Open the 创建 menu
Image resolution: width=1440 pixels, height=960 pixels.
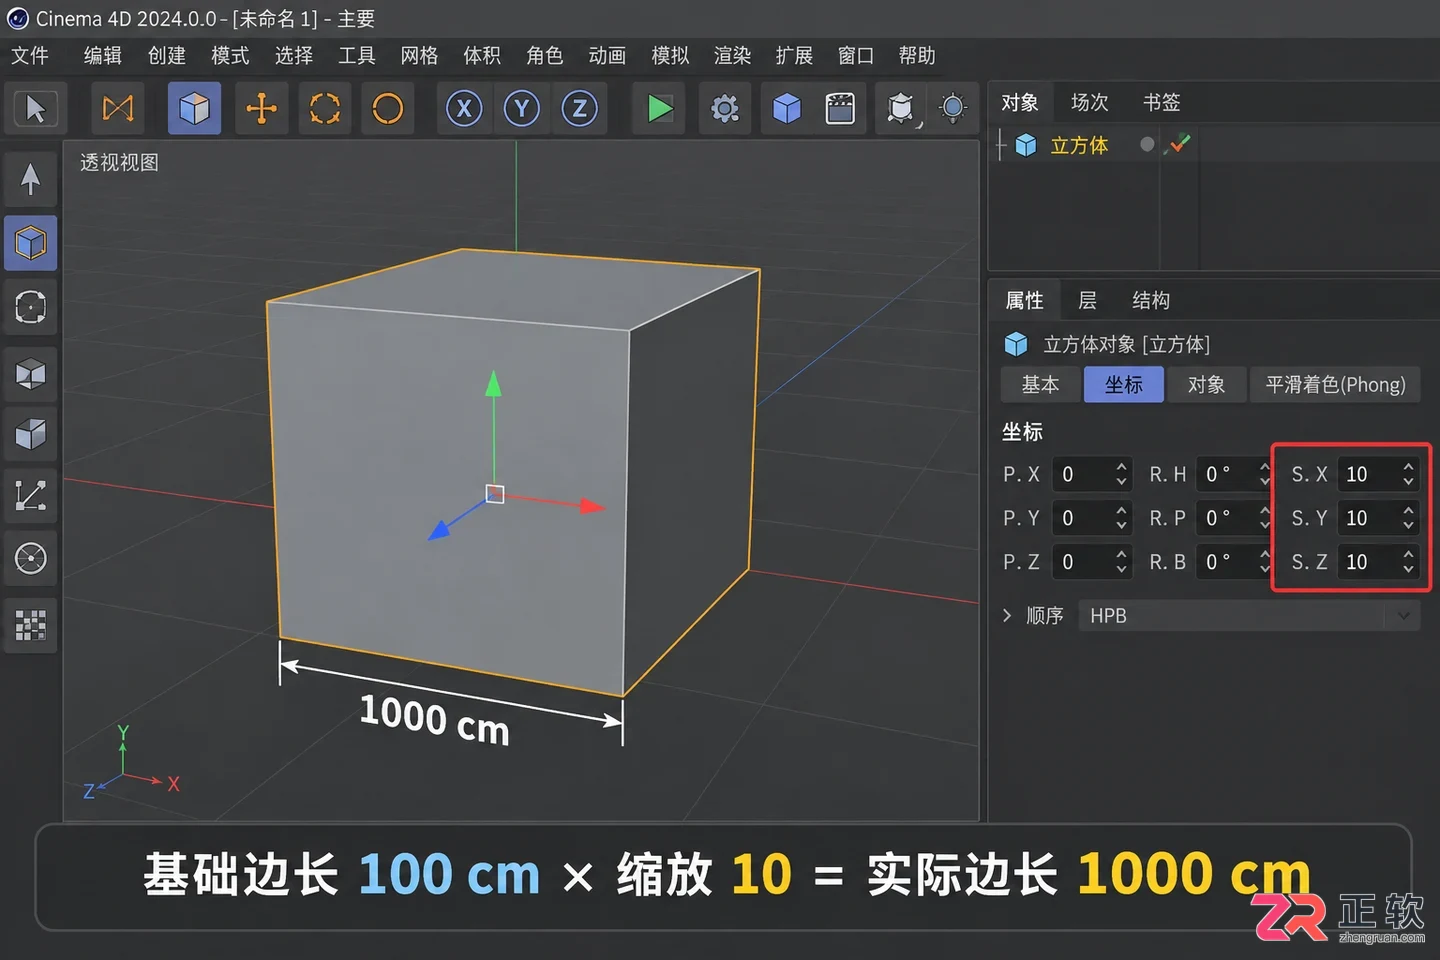167,56
